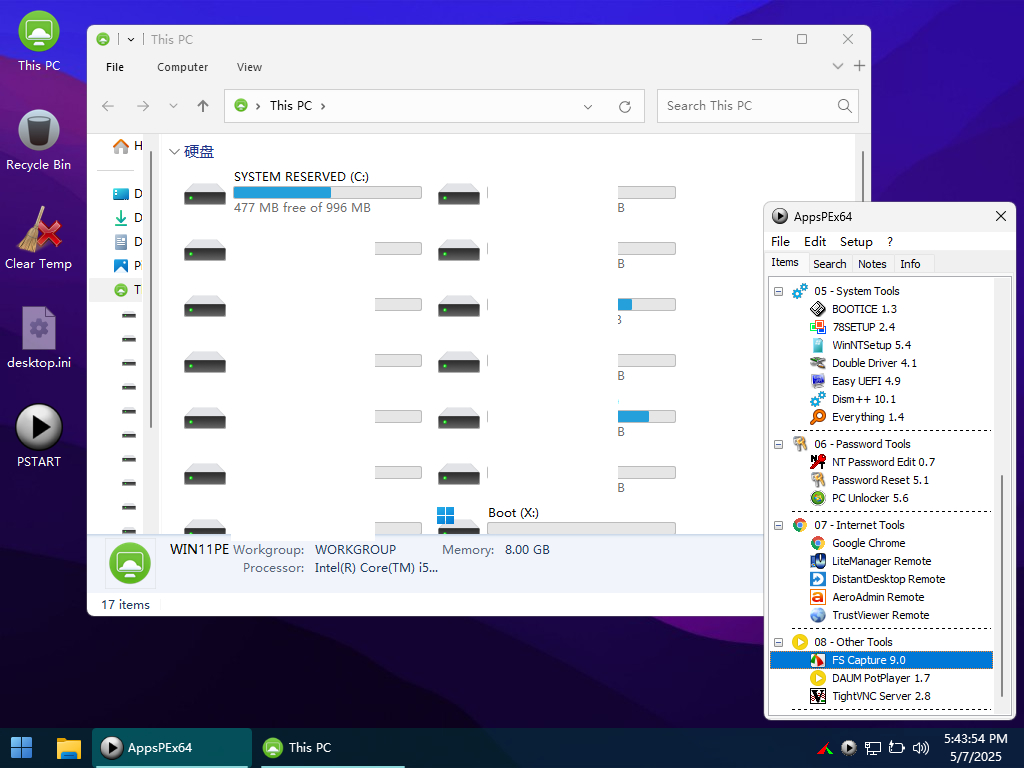Collapse 07 - Internet Tools group
1024x768 pixels.
pyautogui.click(x=778, y=525)
